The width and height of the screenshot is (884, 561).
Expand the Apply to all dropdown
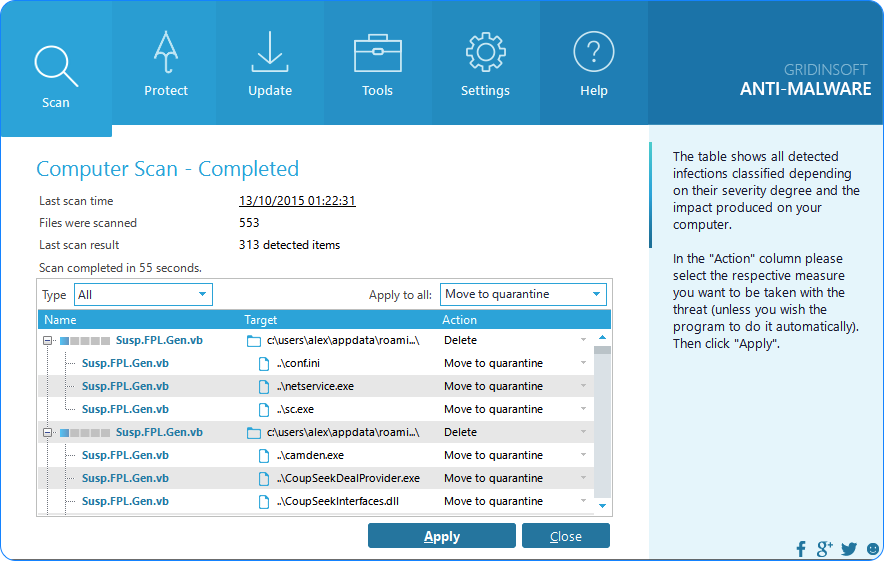pyautogui.click(x=523, y=294)
